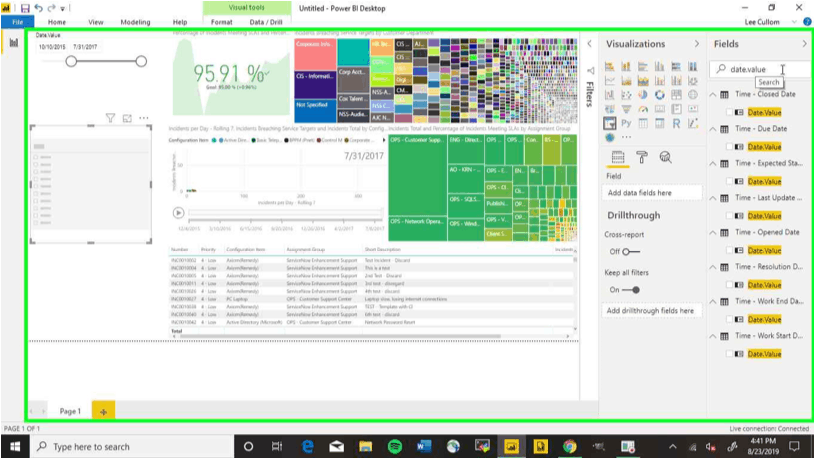Select the Donut chart visualization
815x460 pixels.
point(660,95)
